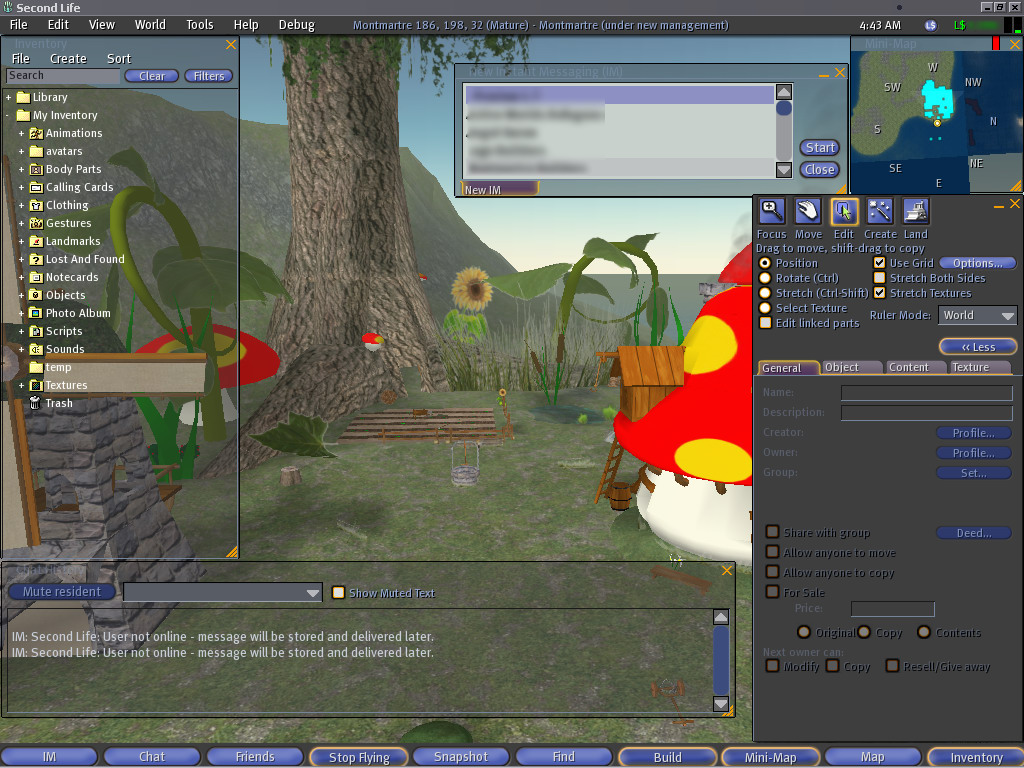The image size is (1024, 768).
Task: Enable the Show Muted Text checkbox
Action: point(338,593)
